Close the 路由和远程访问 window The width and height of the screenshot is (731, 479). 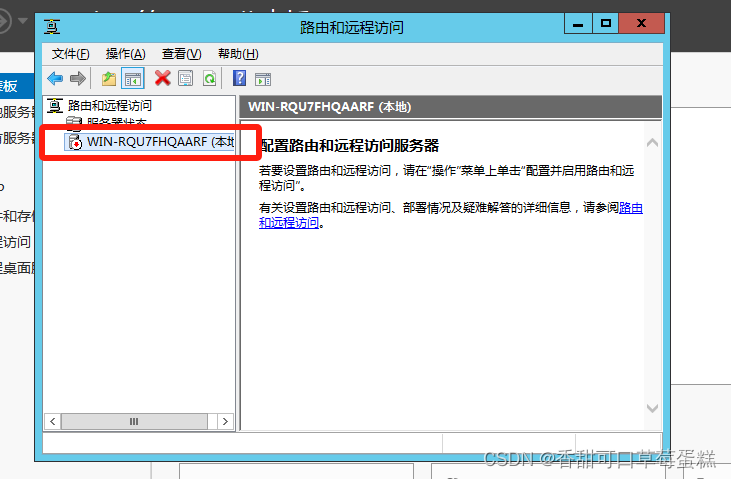(641, 24)
